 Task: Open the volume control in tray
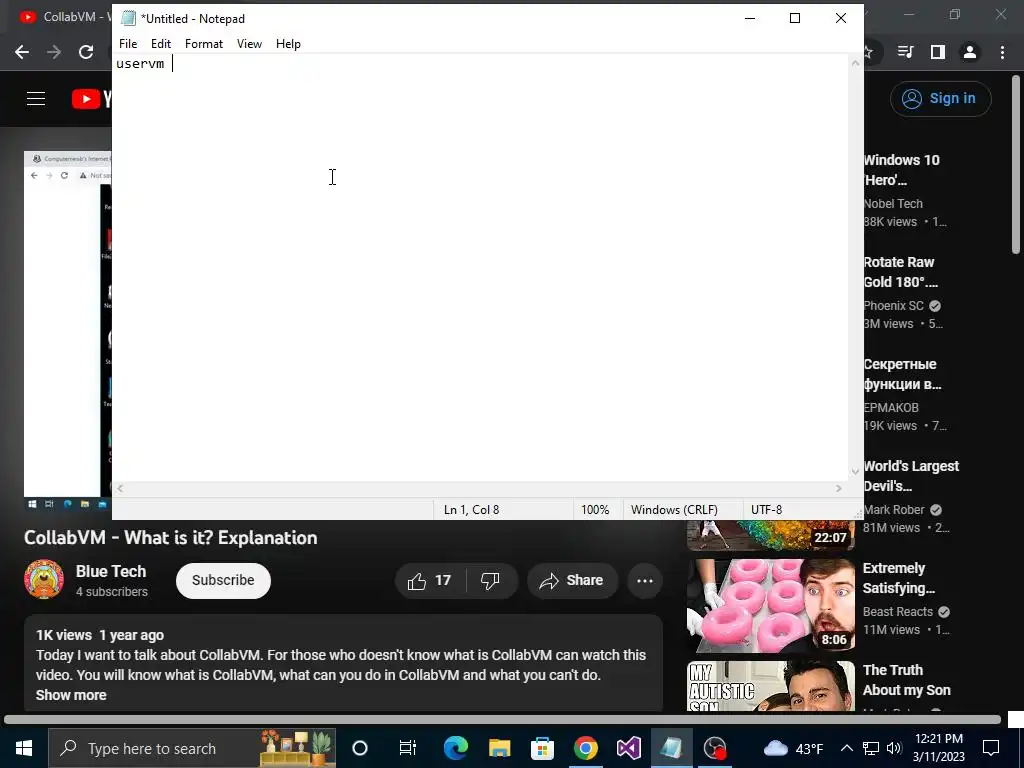pyautogui.click(x=894, y=748)
